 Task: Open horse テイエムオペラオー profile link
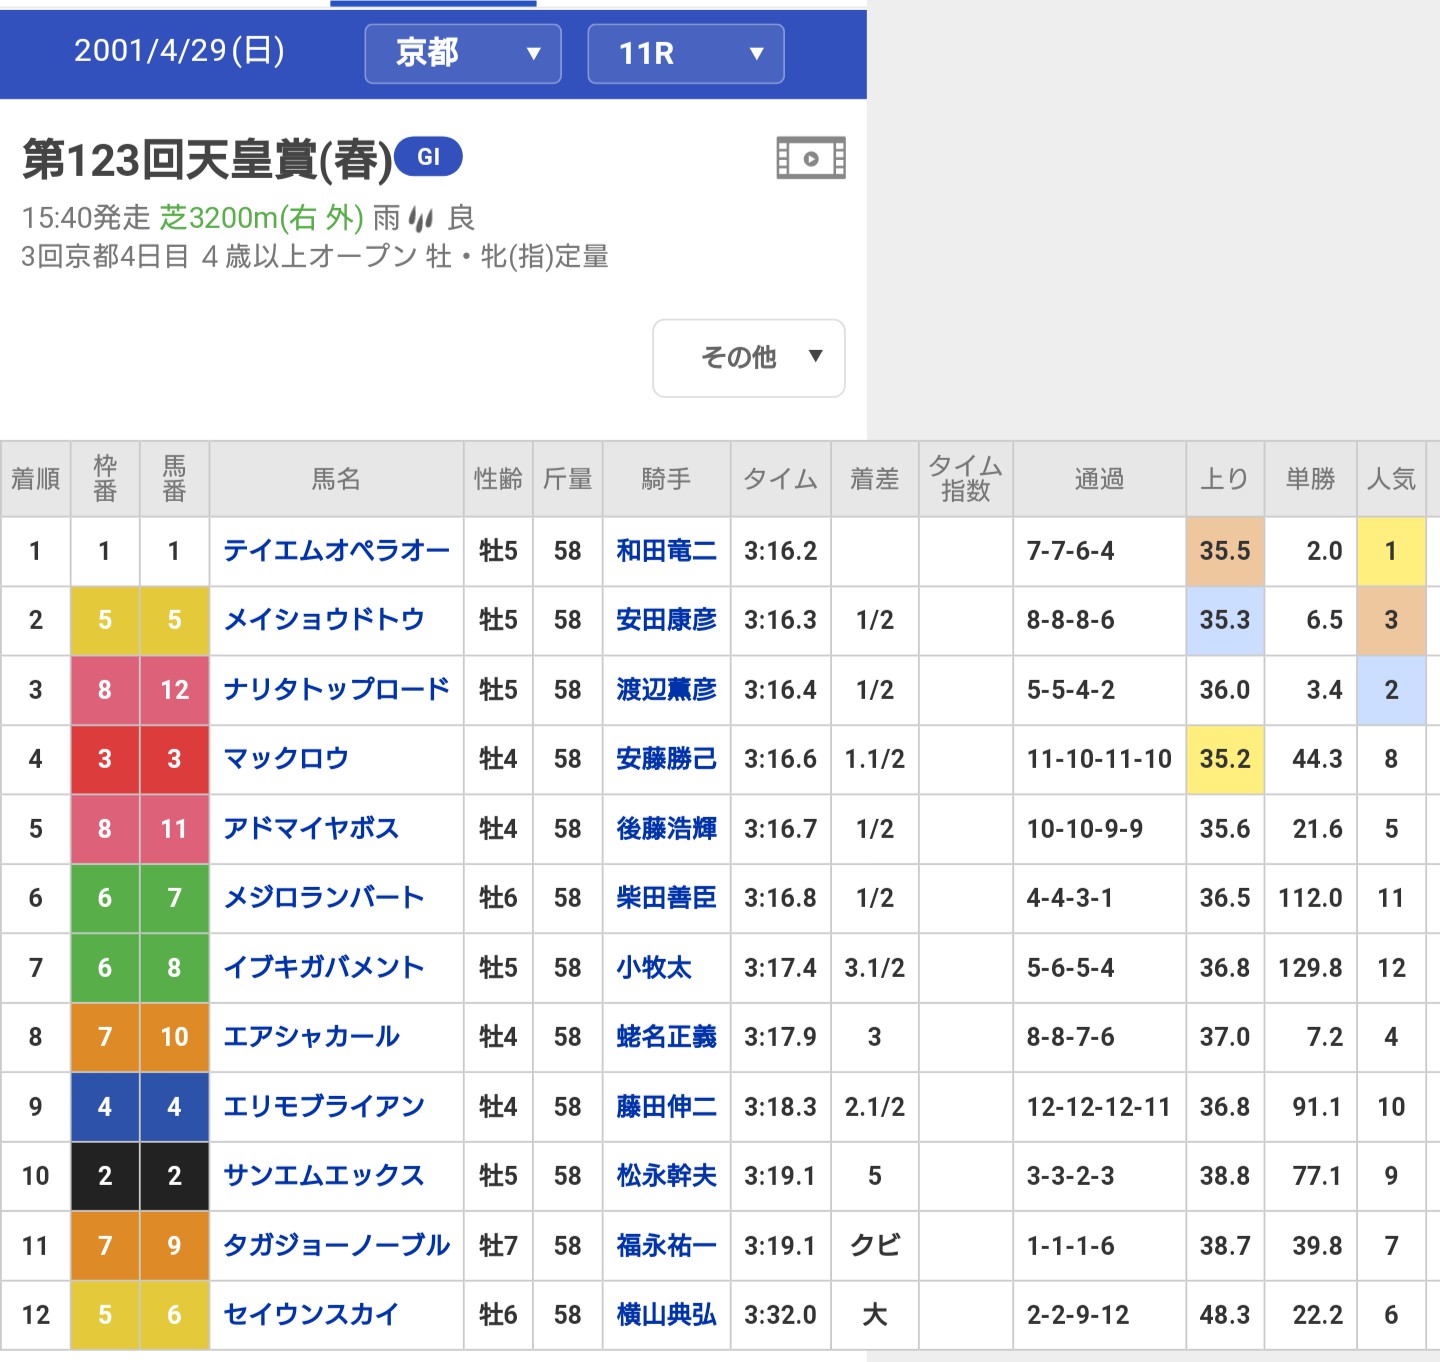(336, 551)
